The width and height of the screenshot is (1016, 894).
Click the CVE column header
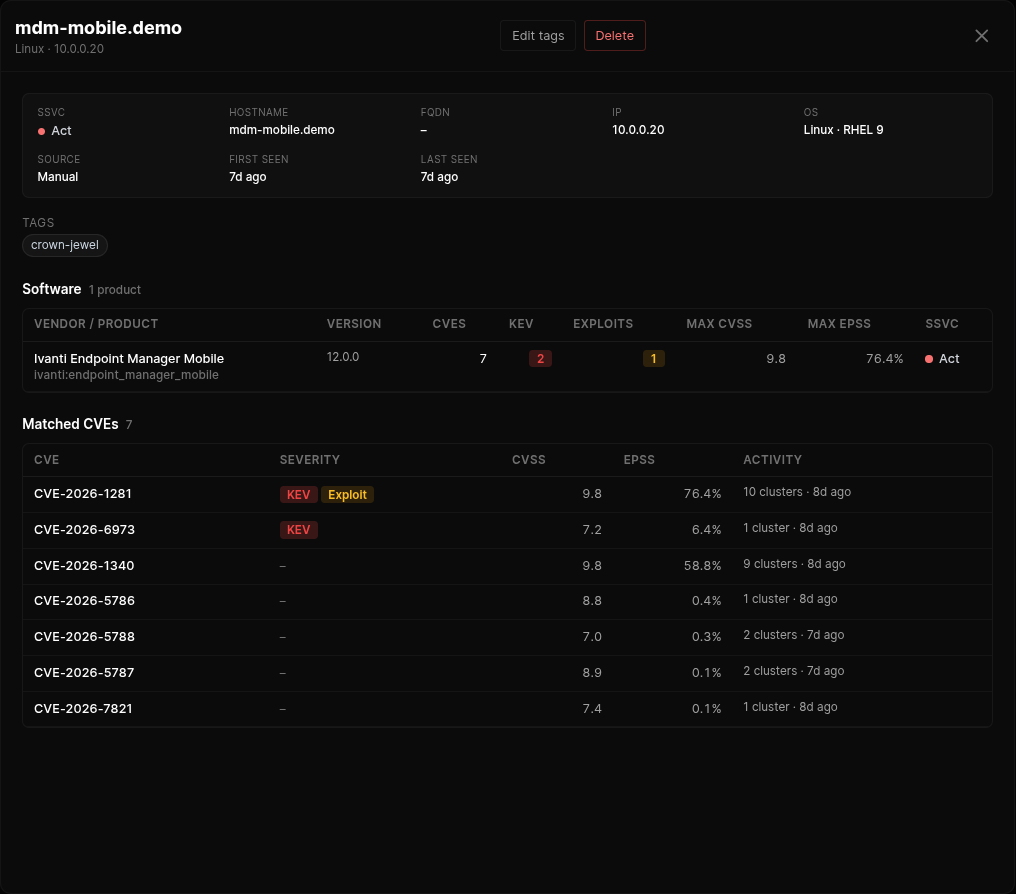[47, 460]
